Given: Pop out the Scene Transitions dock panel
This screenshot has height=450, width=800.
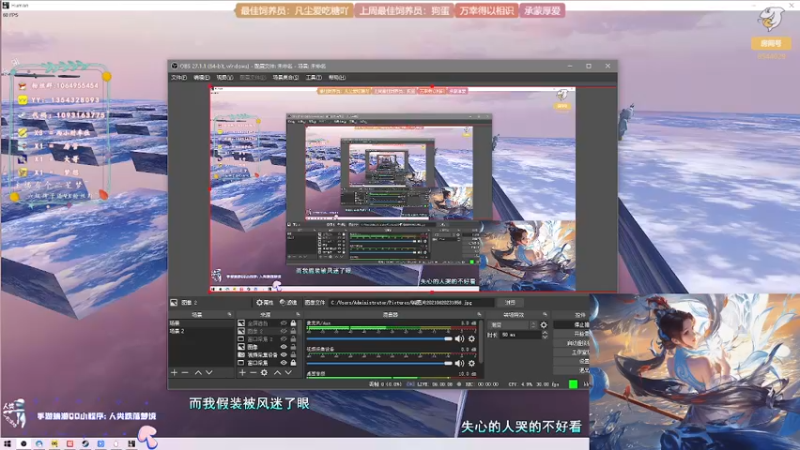Looking at the screenshot, I should [545, 315].
